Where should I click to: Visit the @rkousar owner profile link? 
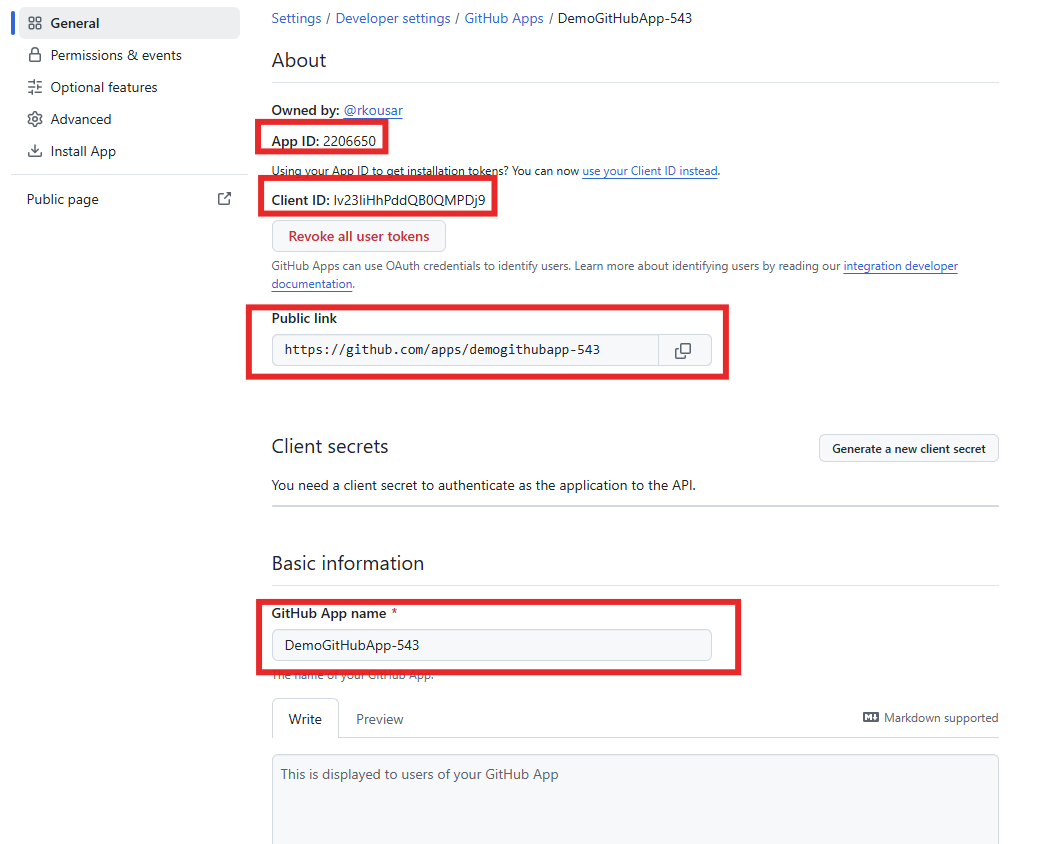(x=372, y=110)
